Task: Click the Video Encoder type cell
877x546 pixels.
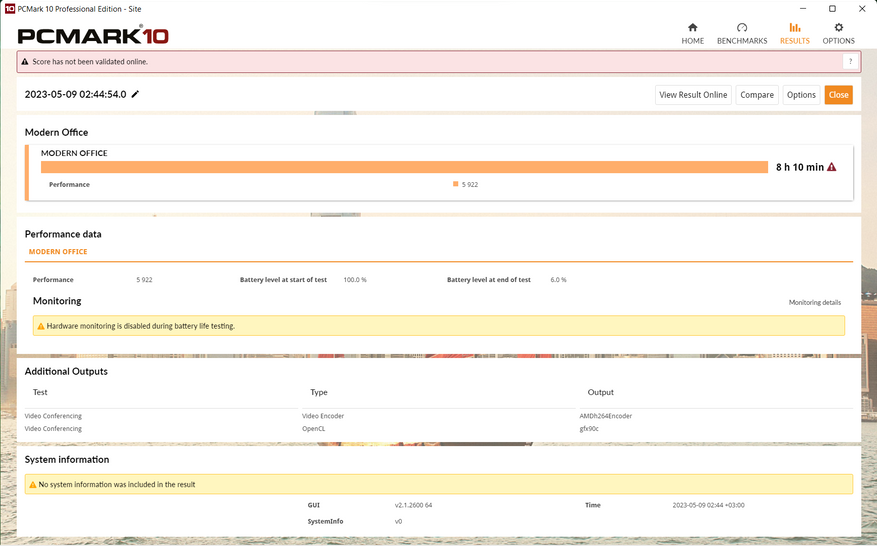Action: (x=323, y=416)
